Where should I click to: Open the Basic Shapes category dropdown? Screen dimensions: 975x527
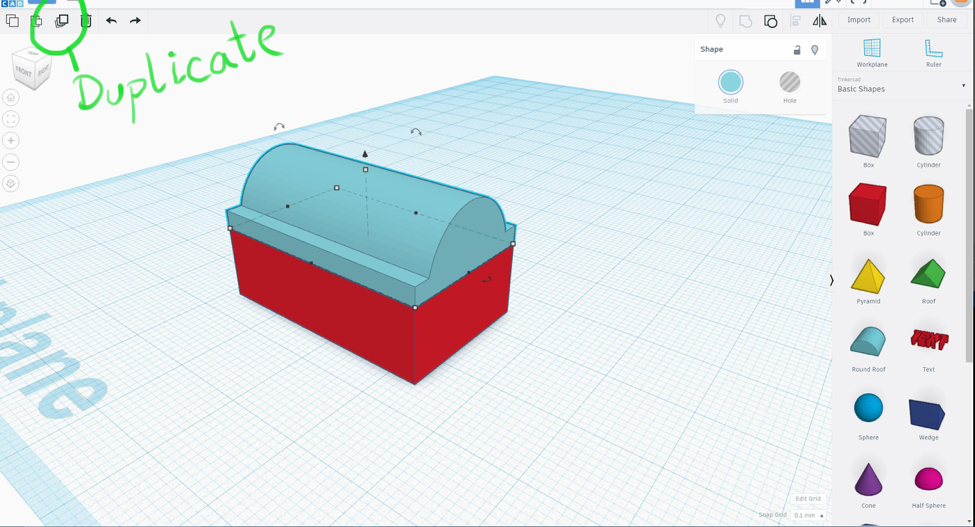click(901, 86)
